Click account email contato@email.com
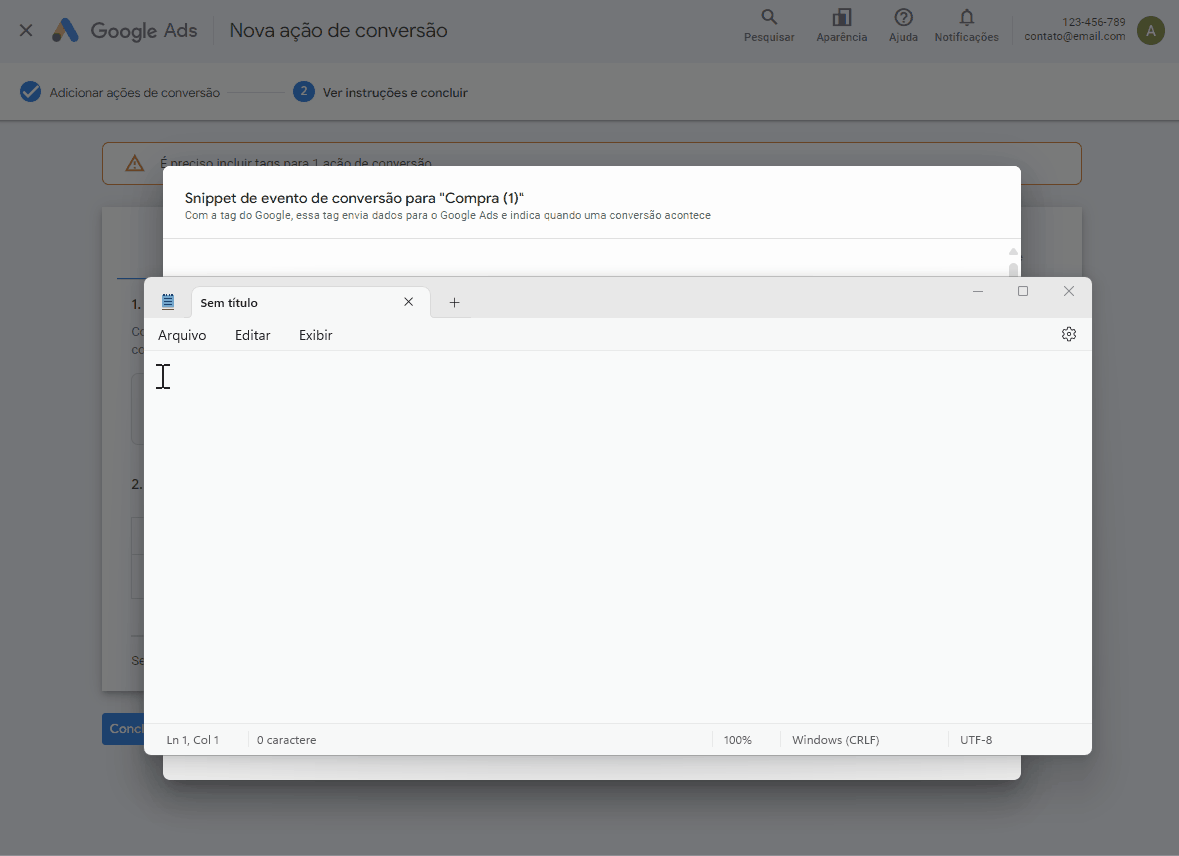 pyautogui.click(x=1074, y=36)
